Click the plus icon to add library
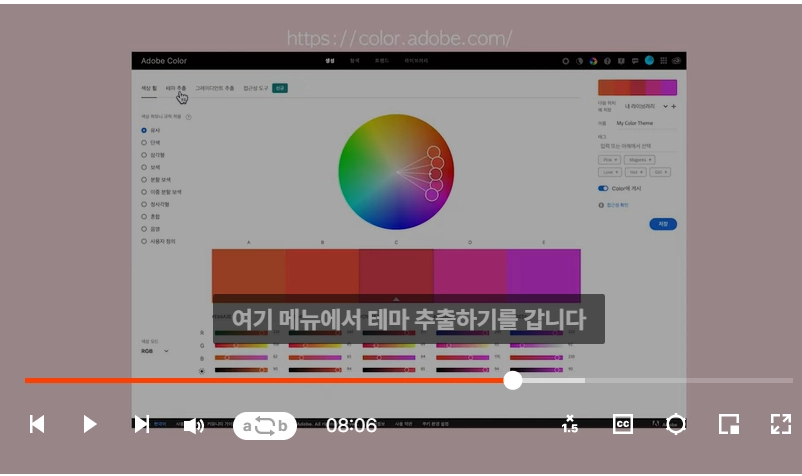 (674, 106)
